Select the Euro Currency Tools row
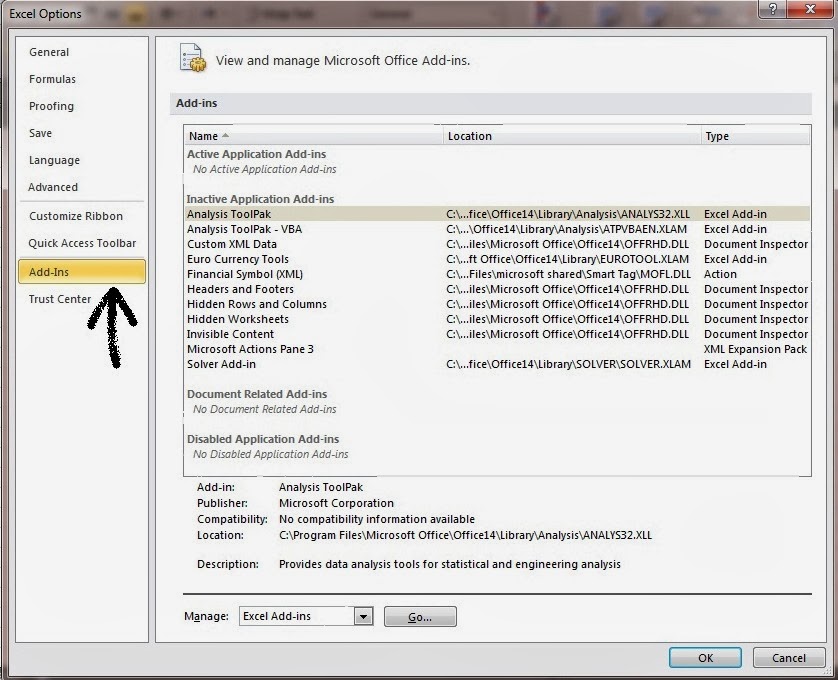 coord(497,259)
